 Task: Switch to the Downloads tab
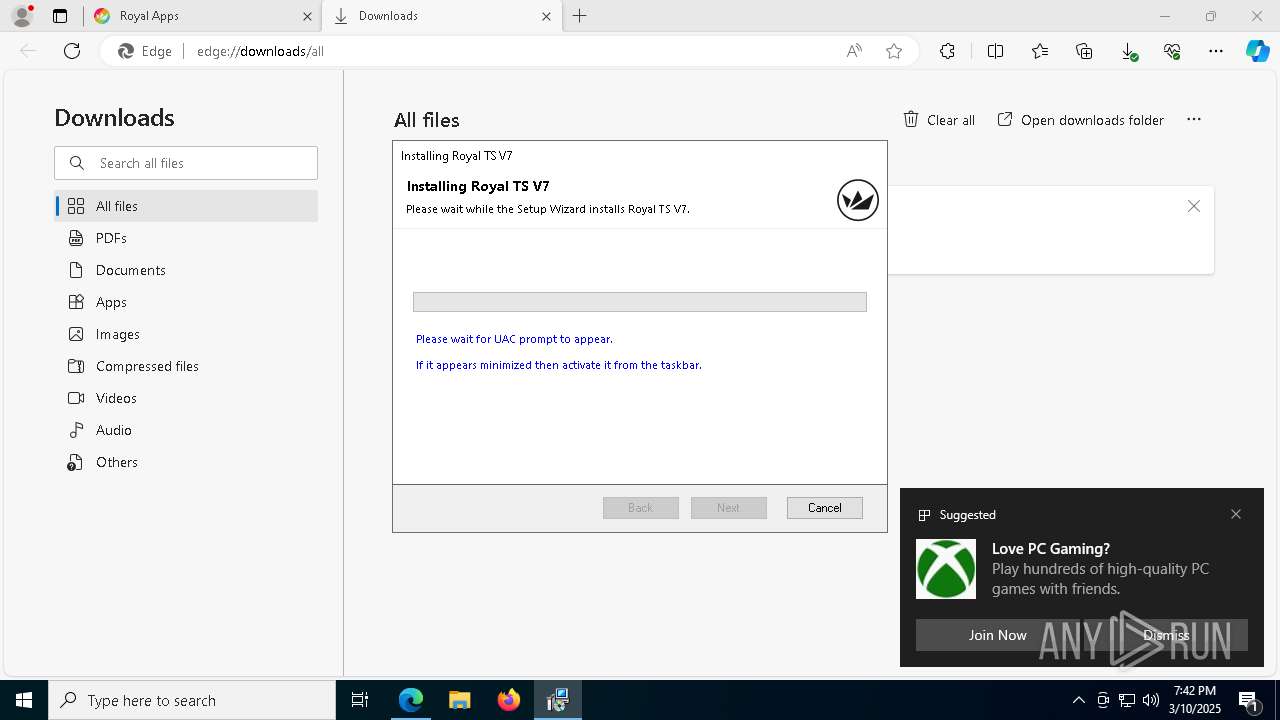click(x=442, y=16)
